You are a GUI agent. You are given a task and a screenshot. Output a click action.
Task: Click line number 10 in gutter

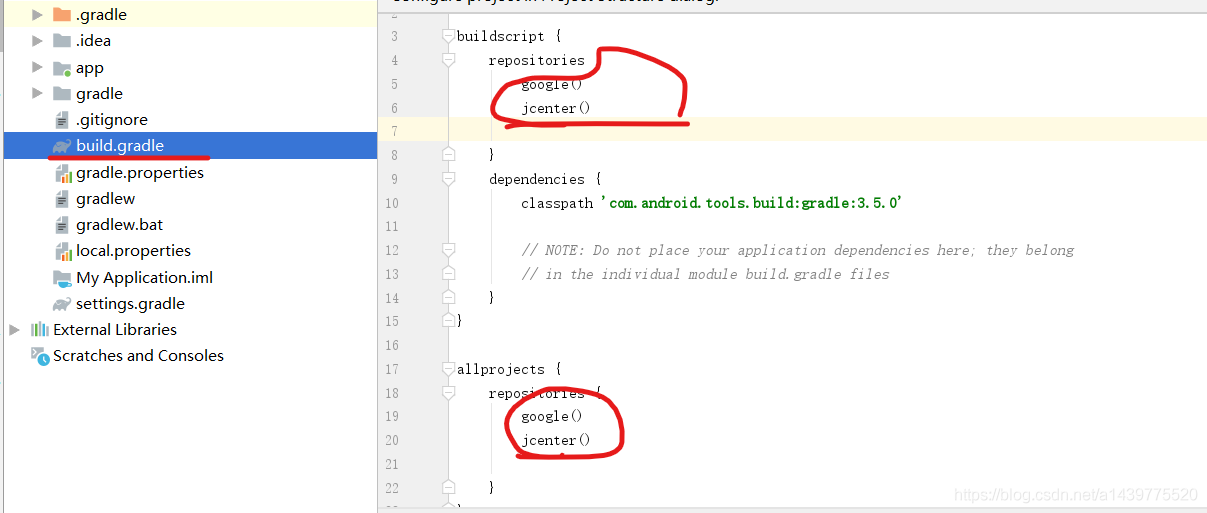tap(390, 203)
